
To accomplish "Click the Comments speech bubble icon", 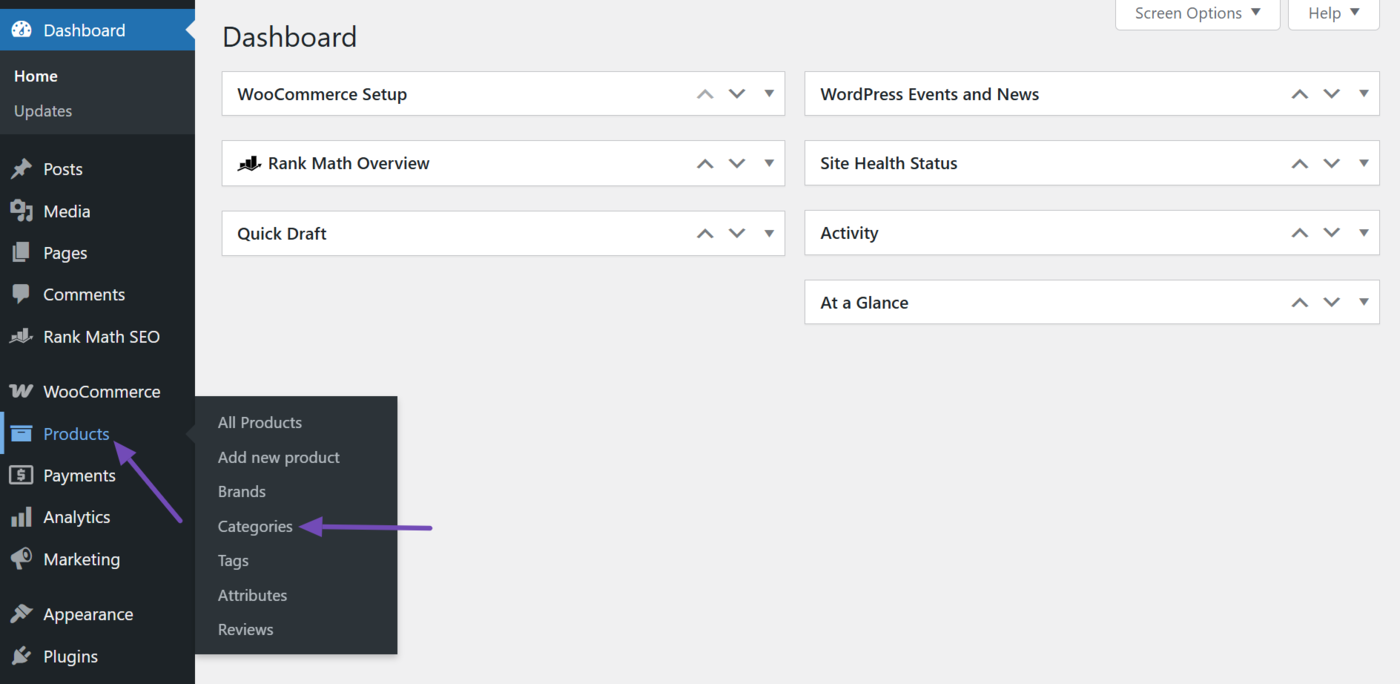I will [21, 295].
